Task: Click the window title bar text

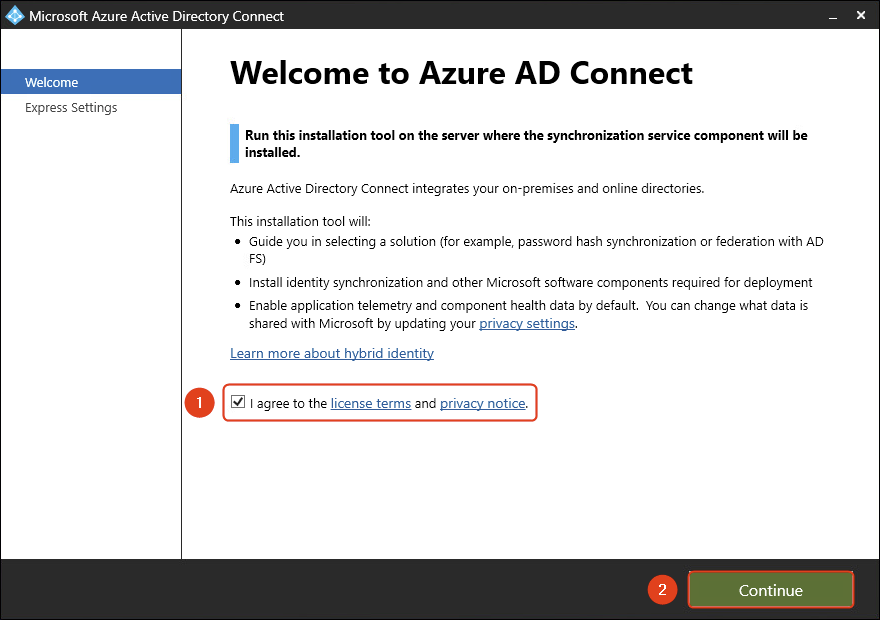Action: pyautogui.click(x=156, y=16)
